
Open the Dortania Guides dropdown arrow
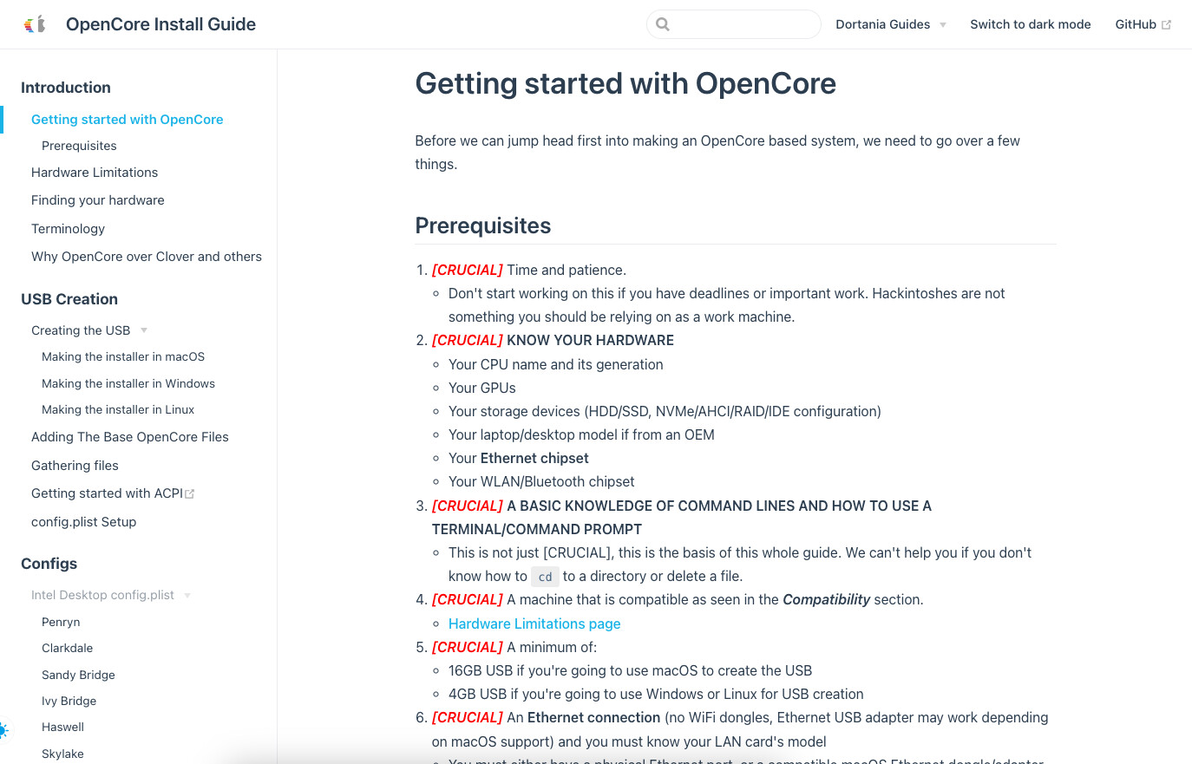pos(943,25)
